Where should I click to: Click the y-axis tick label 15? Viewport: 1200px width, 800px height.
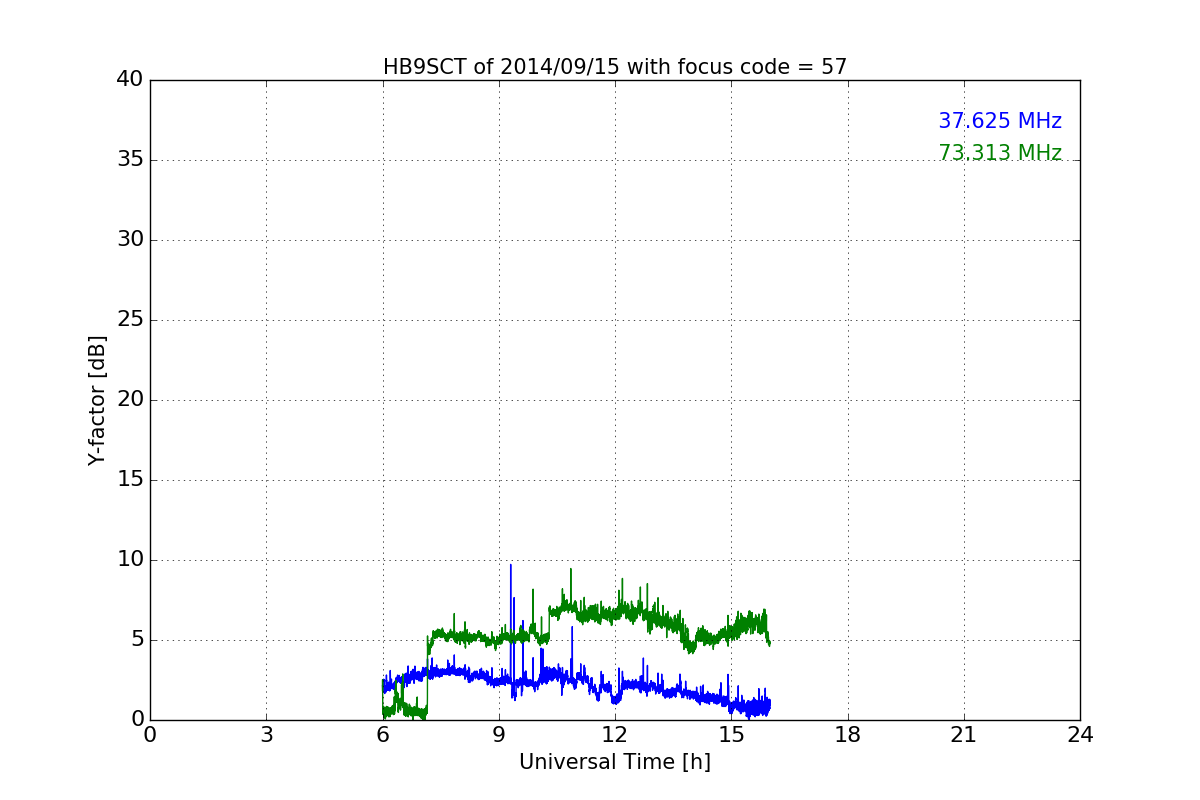tap(130, 480)
